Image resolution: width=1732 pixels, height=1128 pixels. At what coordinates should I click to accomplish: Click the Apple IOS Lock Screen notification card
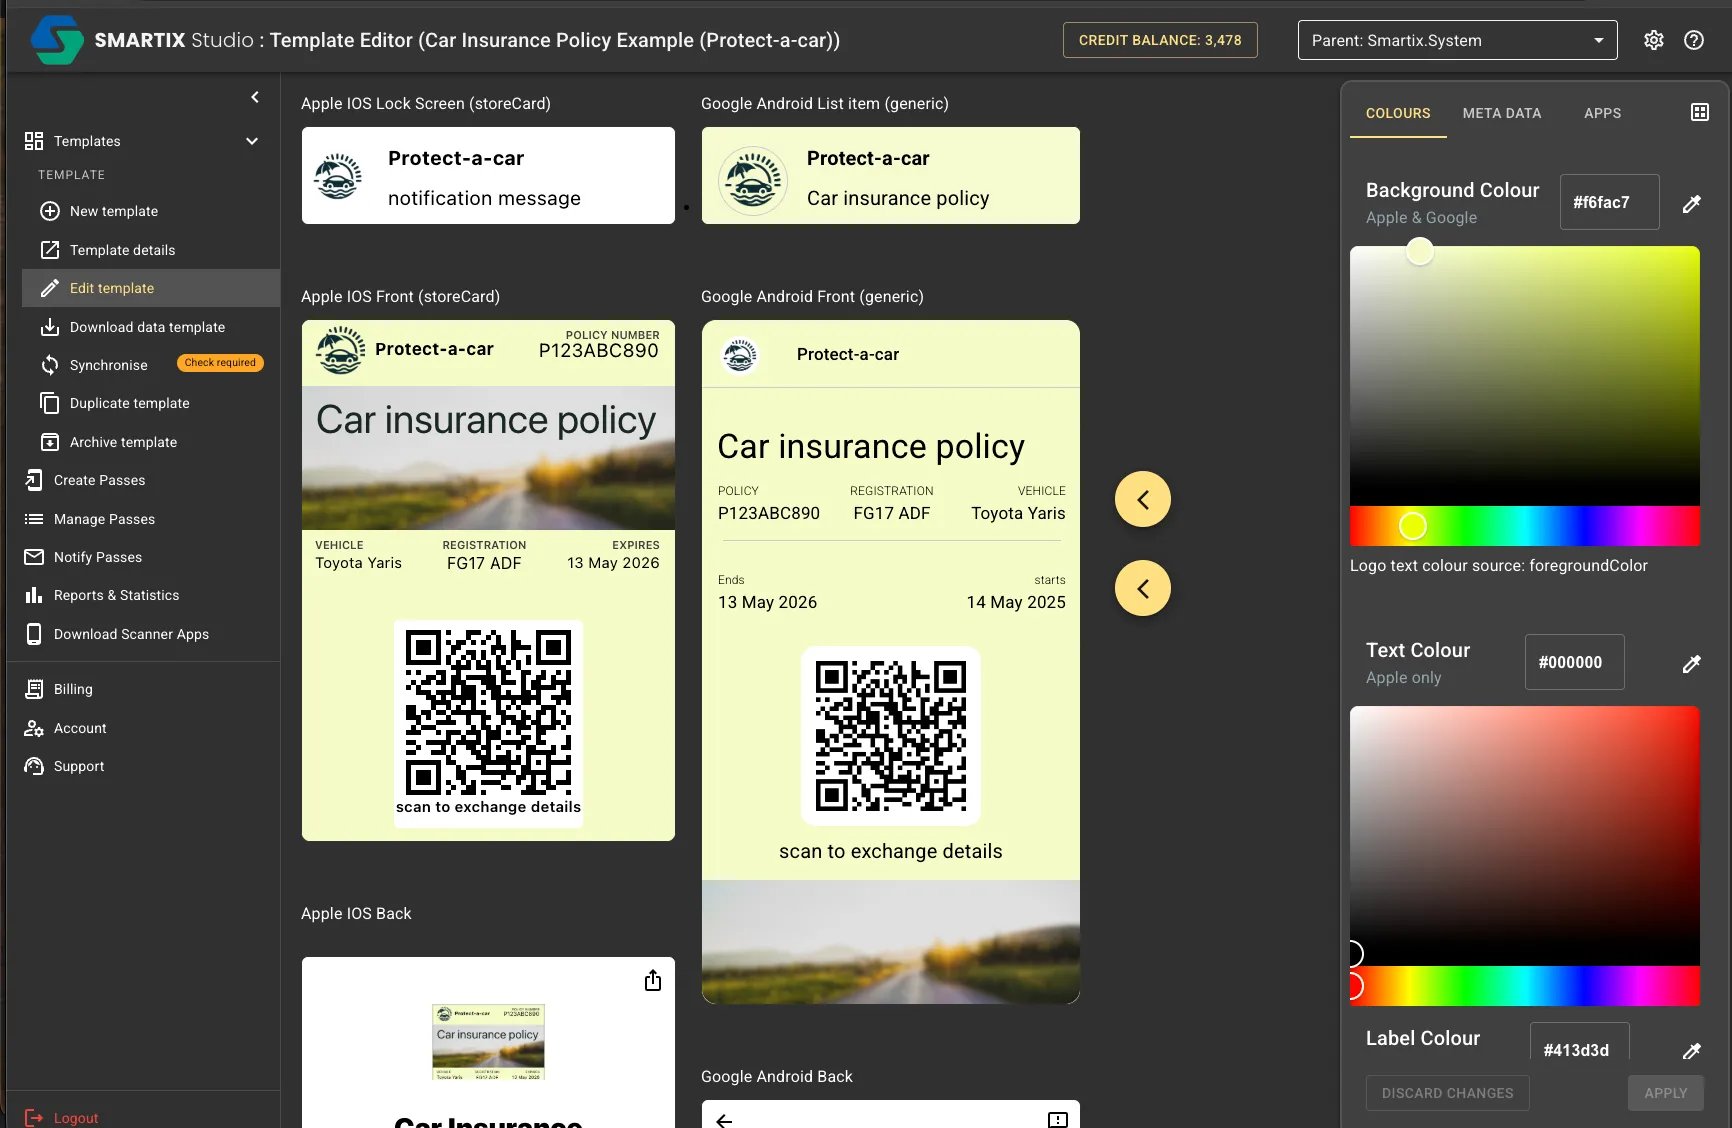click(488, 175)
